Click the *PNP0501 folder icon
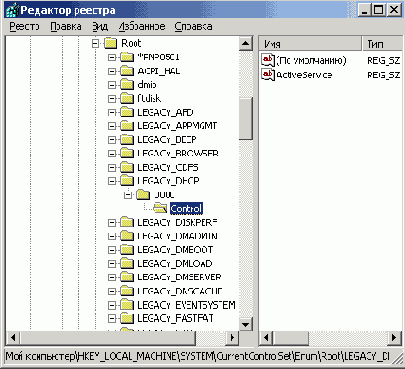The image size is (405, 369). 127,57
